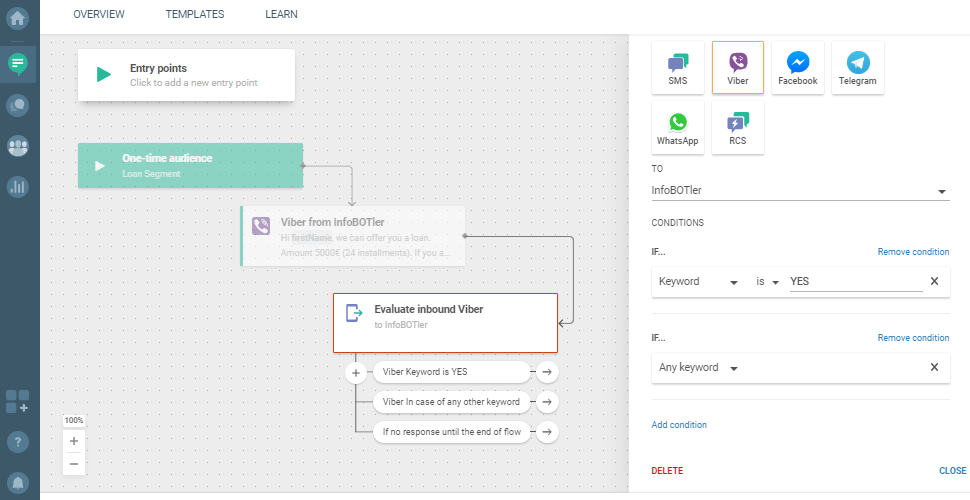The width and height of the screenshot is (970, 500).
Task: Open notifications bell in sidebar
Action: point(18,481)
